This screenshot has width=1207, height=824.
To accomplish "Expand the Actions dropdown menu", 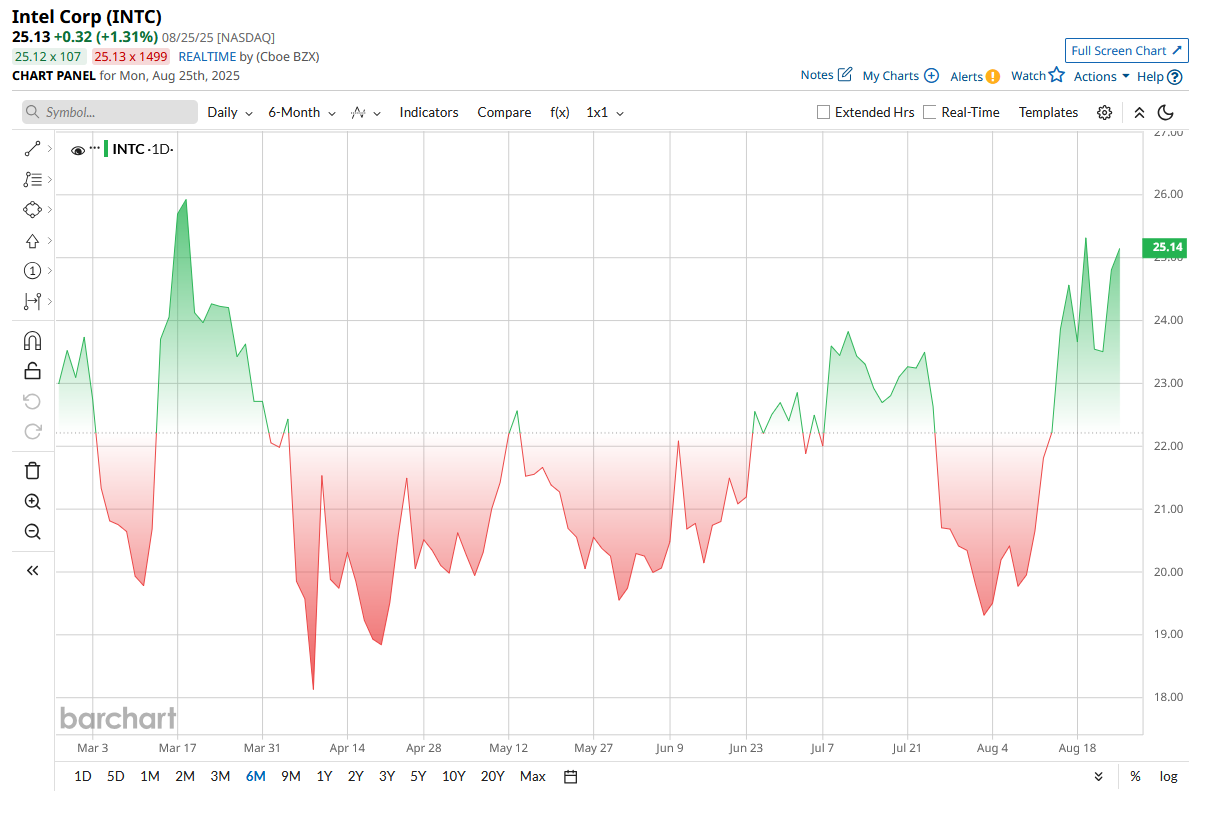I will coord(1101,76).
